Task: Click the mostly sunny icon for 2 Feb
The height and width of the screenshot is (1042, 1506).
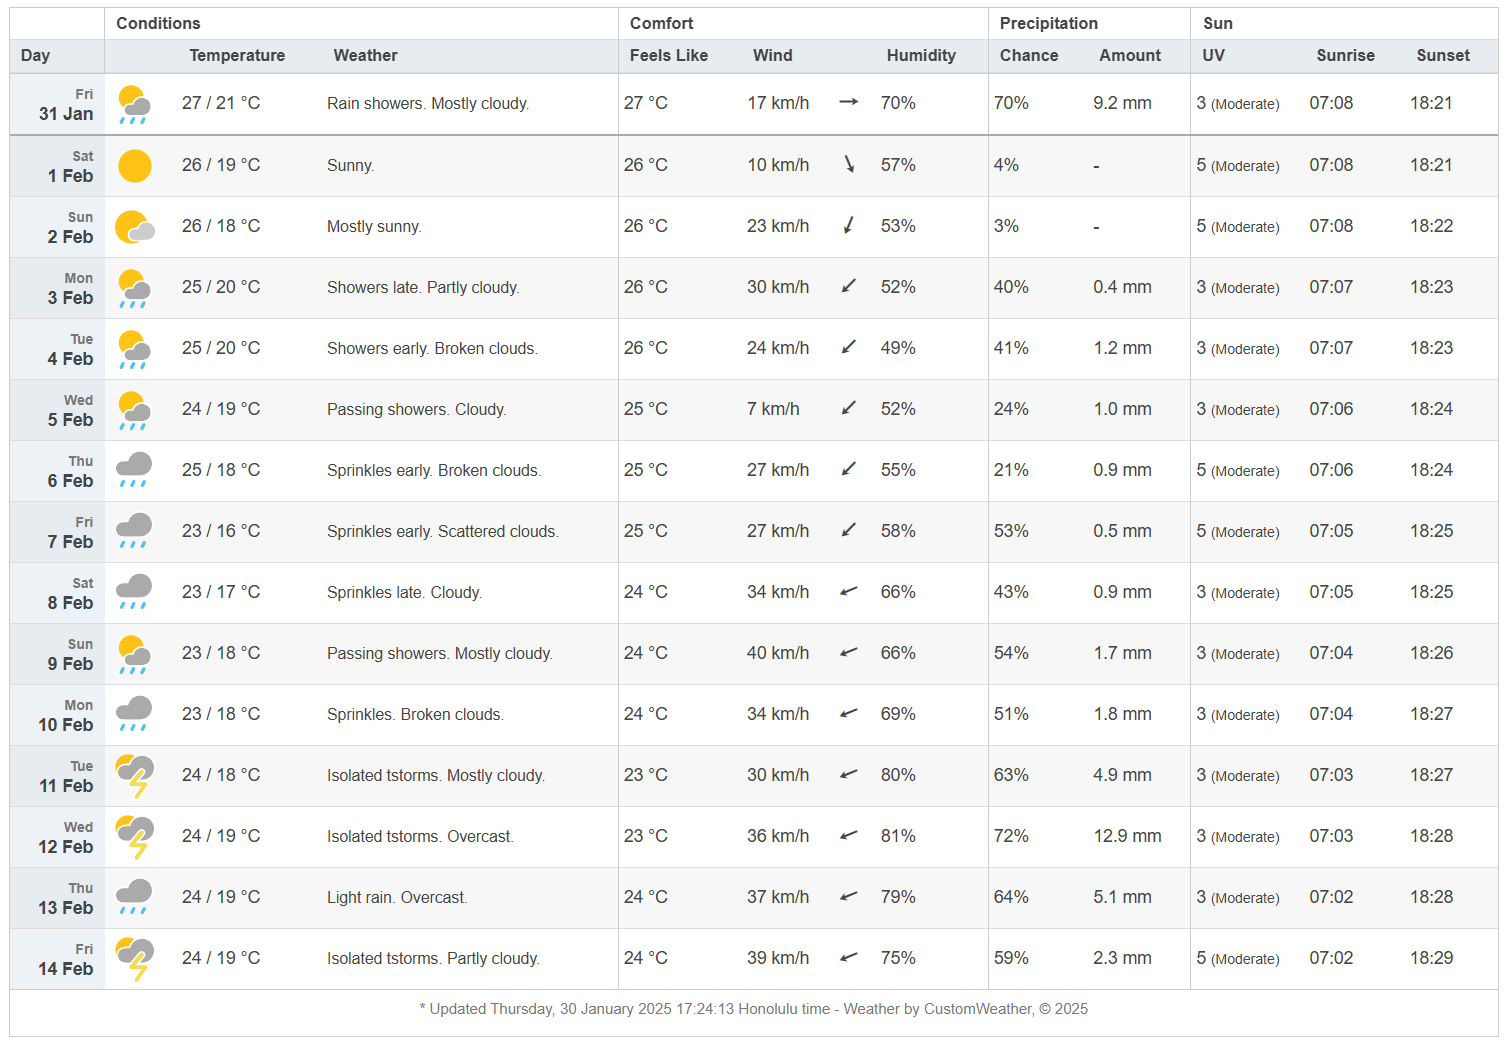Action: point(135,227)
